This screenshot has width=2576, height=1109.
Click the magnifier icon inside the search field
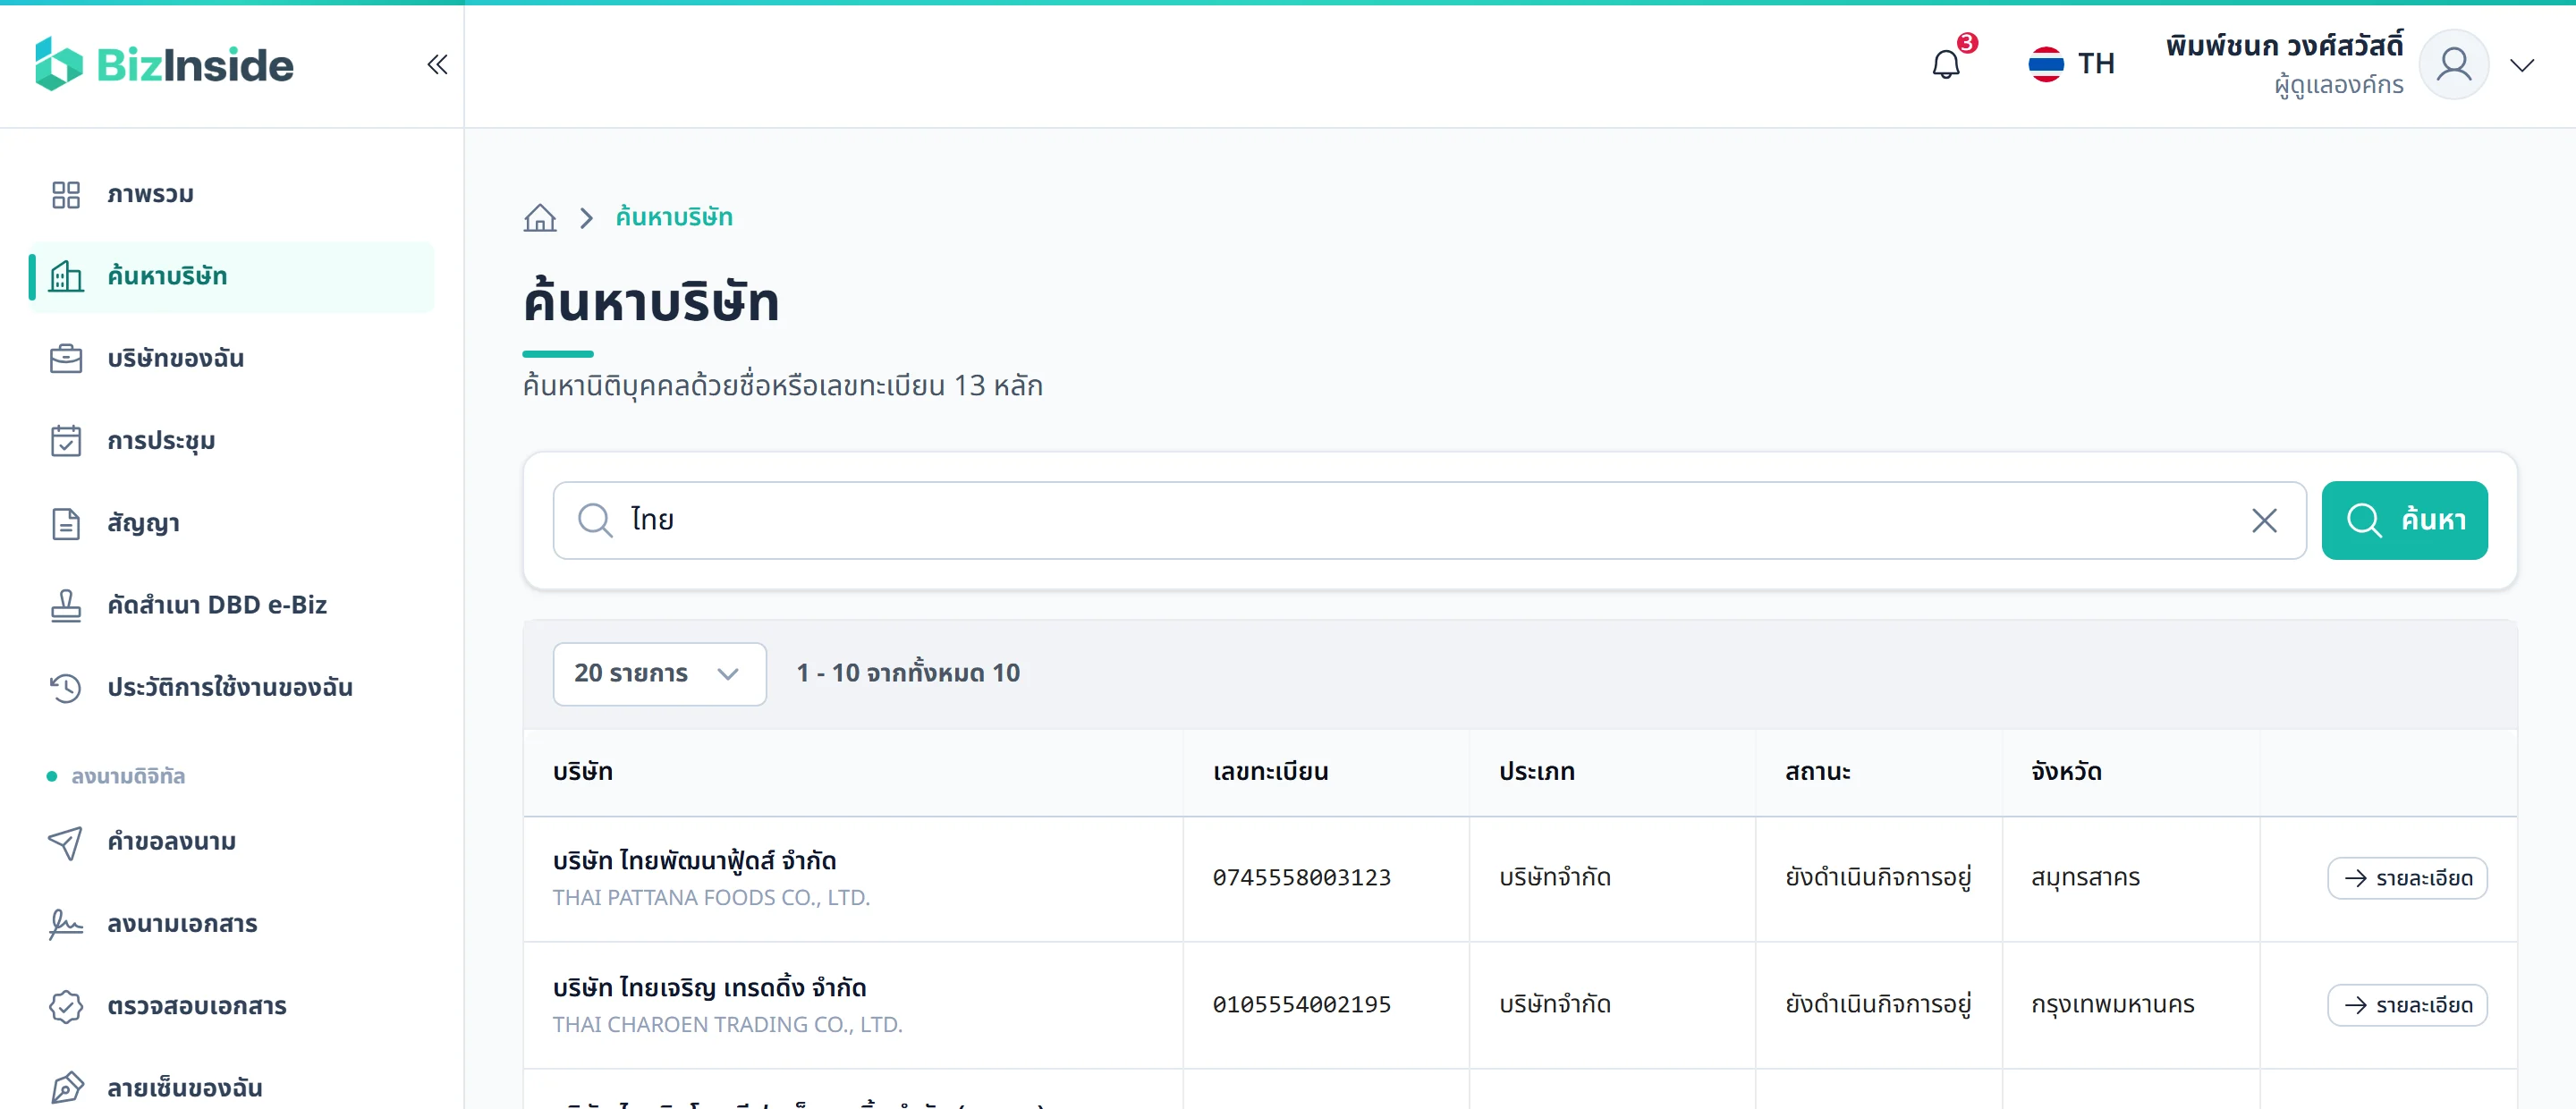595,520
